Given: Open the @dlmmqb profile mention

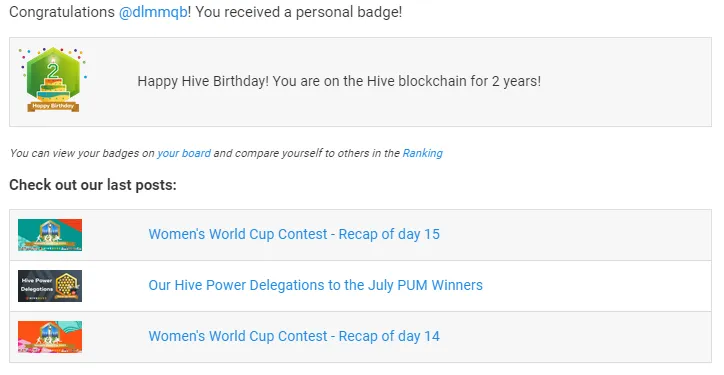Looking at the screenshot, I should click(153, 12).
